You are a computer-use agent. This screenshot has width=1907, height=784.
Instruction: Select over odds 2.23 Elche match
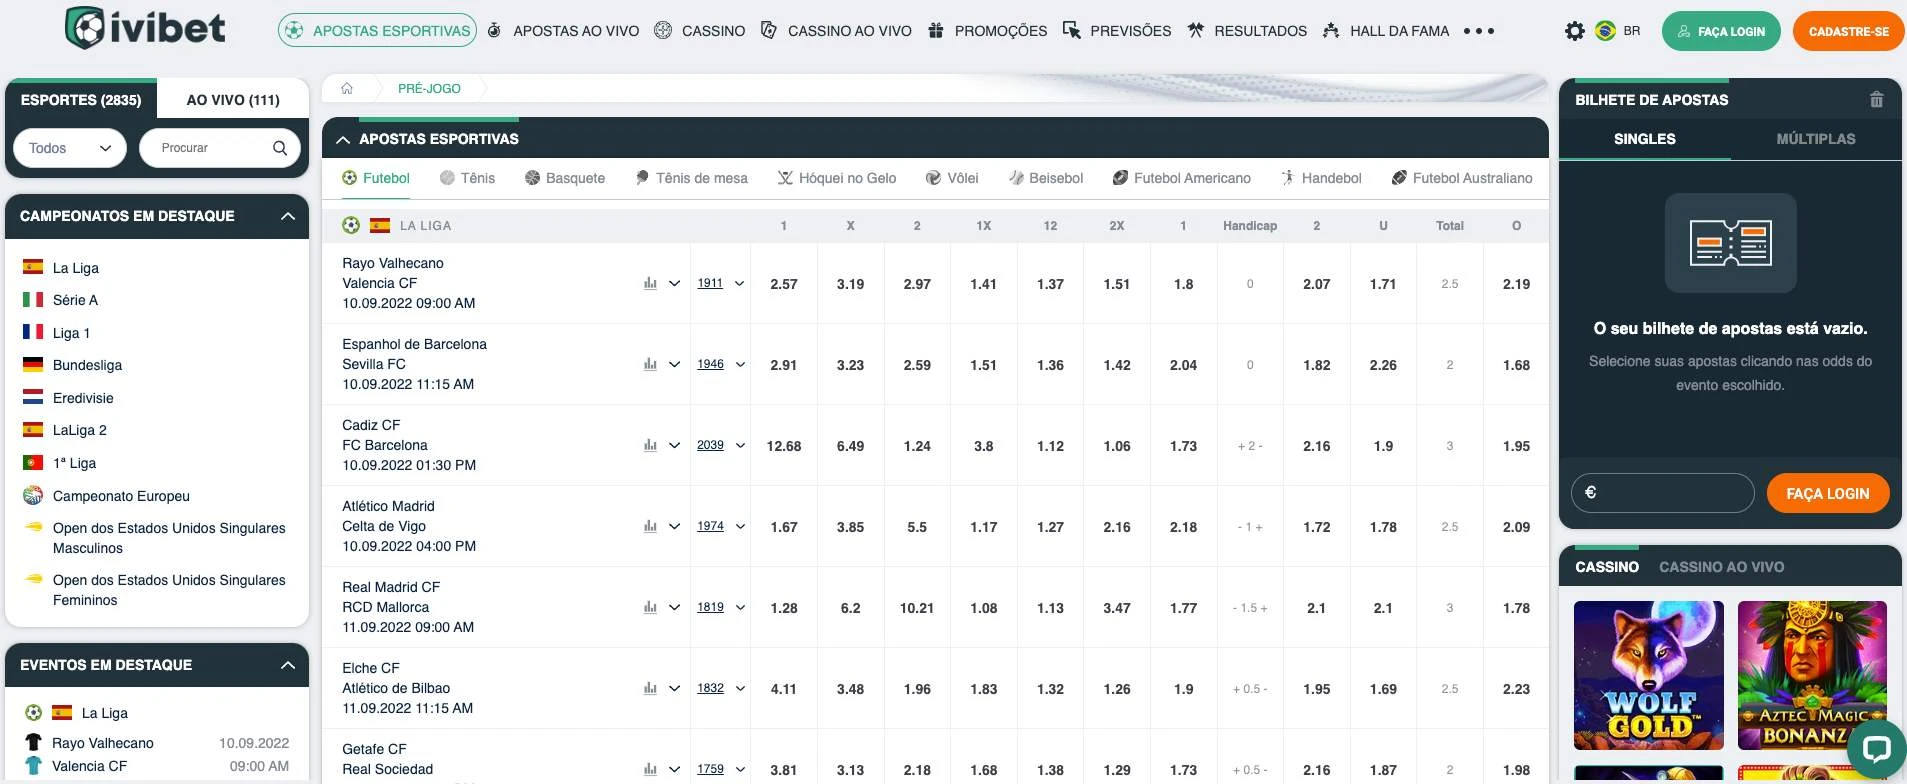point(1516,689)
